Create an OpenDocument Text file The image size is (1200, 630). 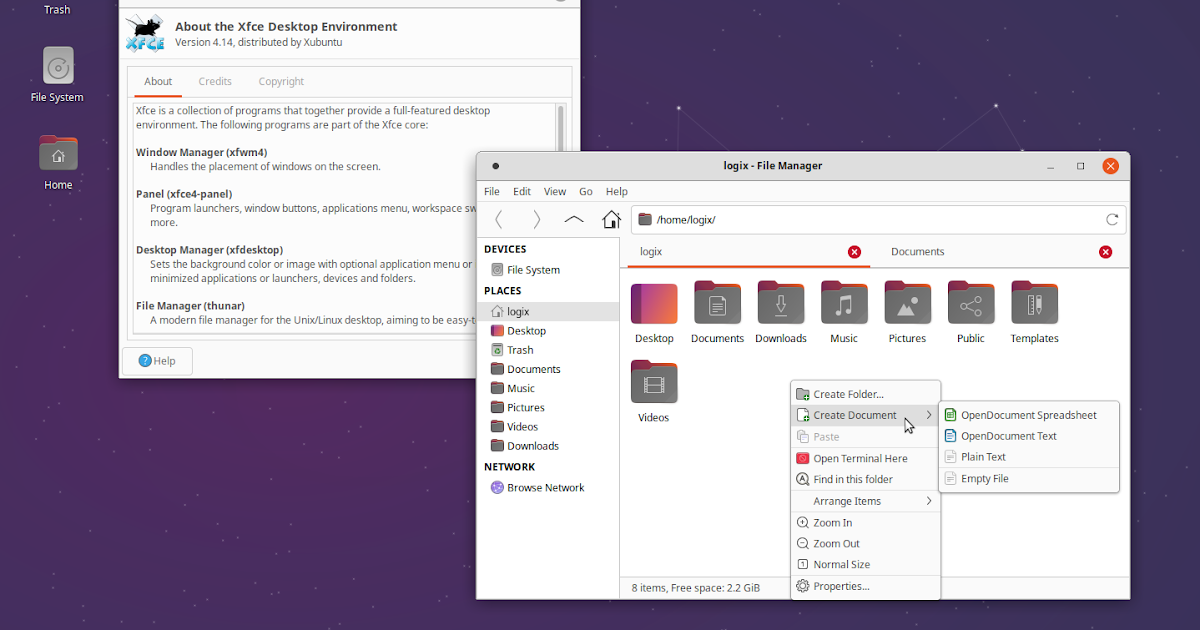click(1028, 436)
